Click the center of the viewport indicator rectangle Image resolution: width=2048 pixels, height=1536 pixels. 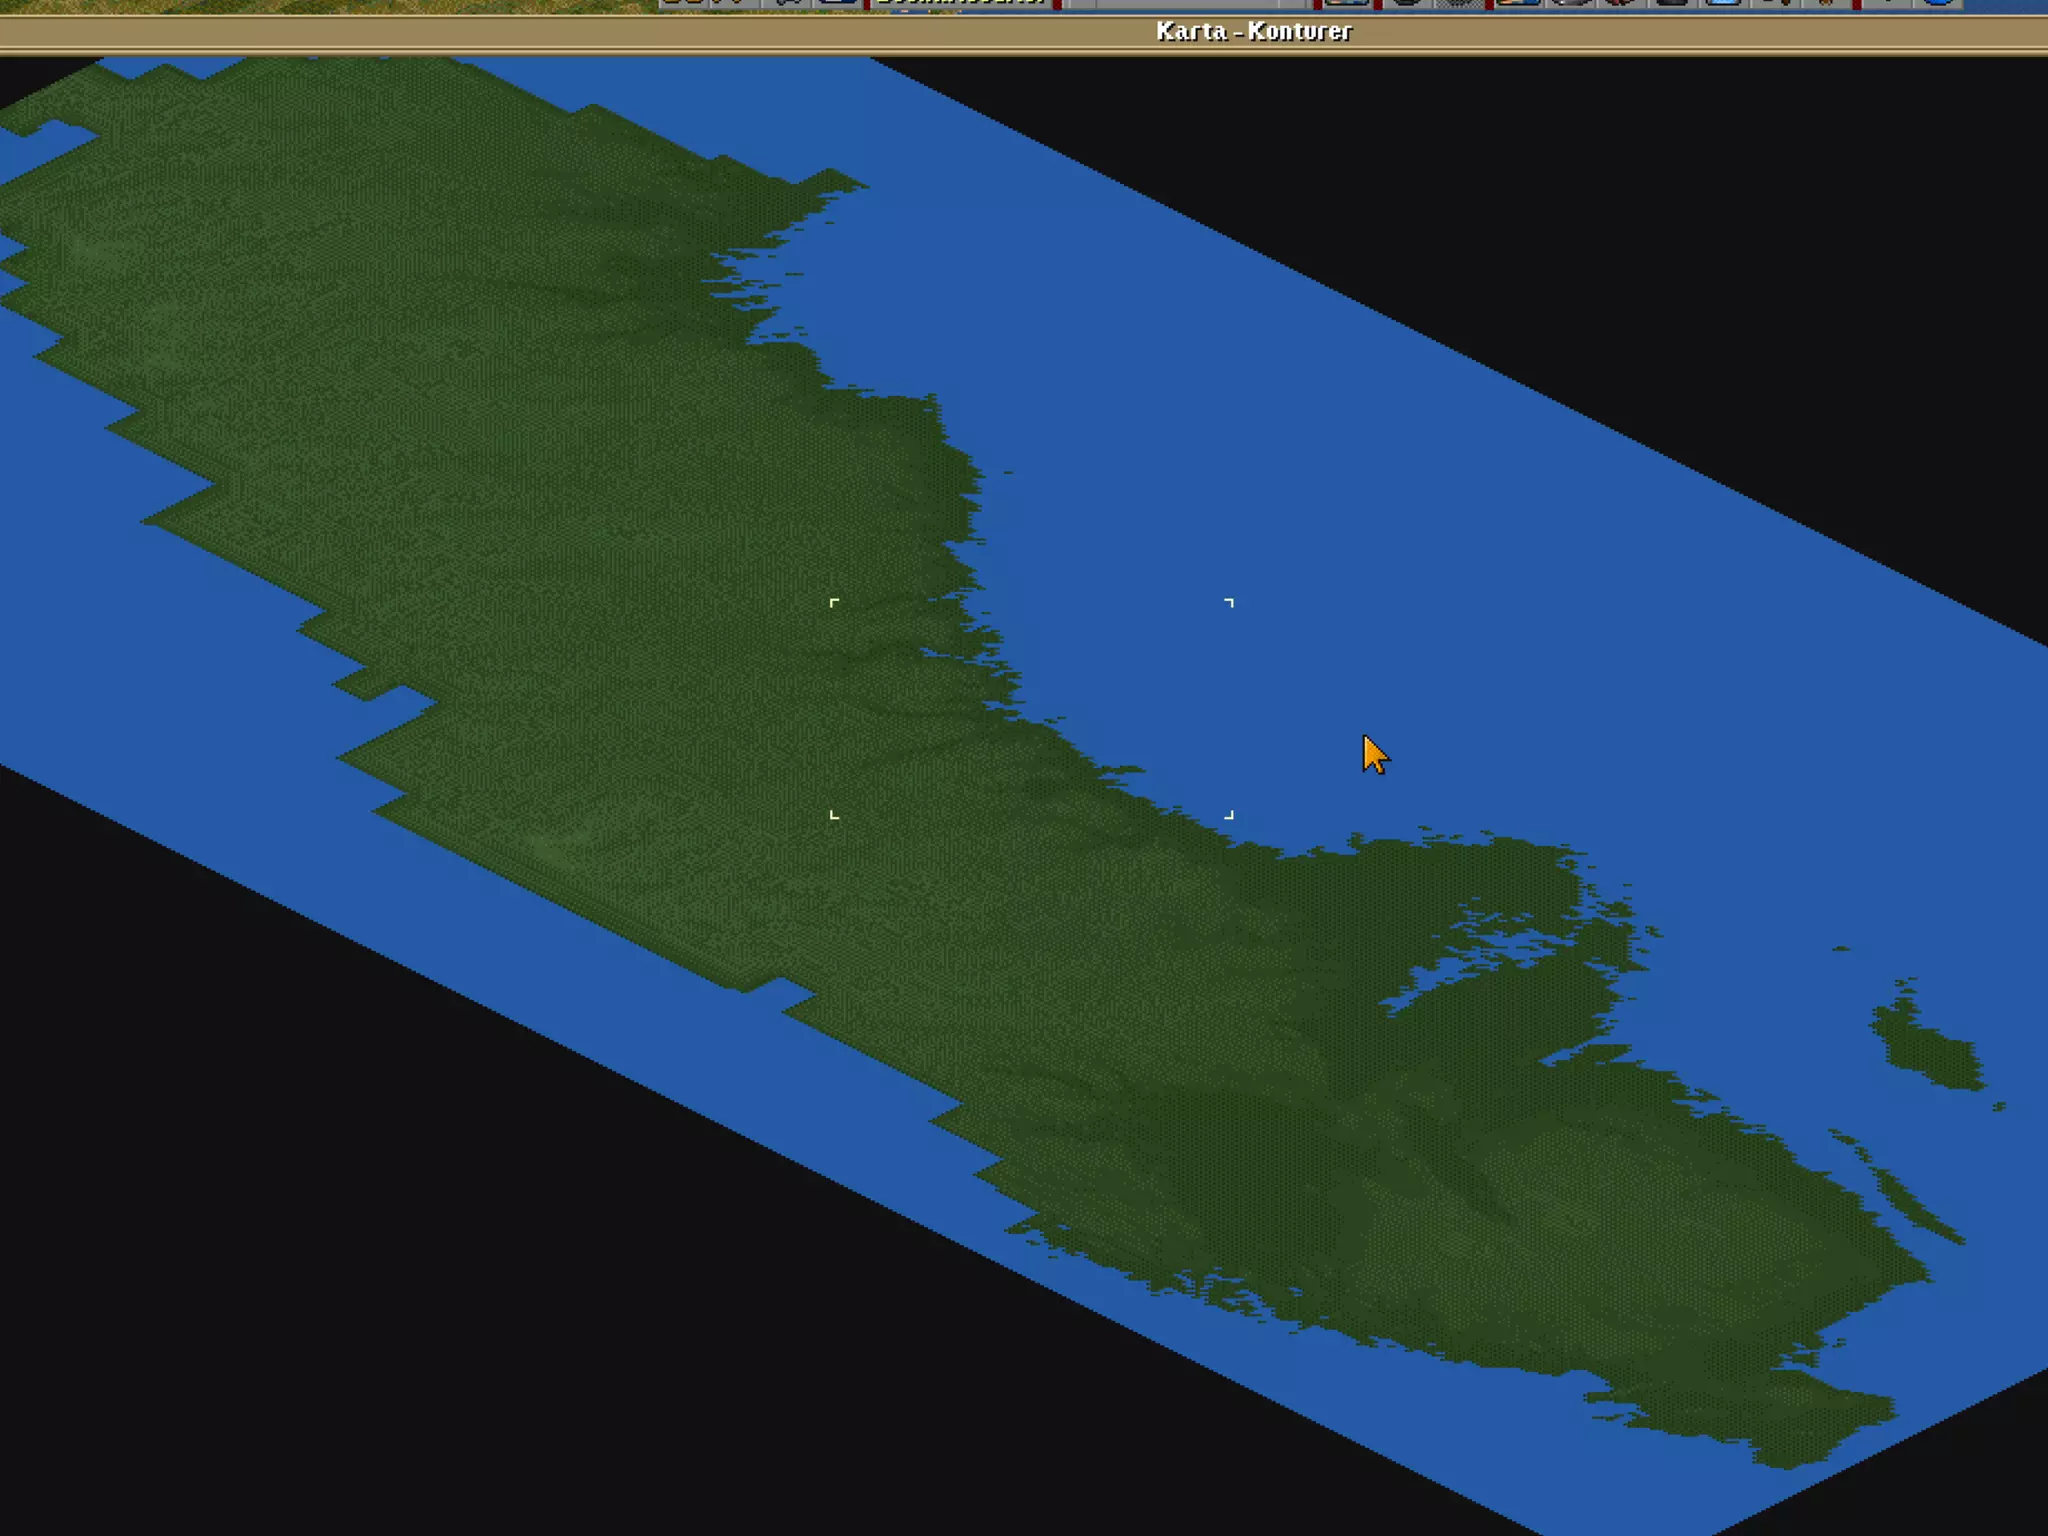1031,708
